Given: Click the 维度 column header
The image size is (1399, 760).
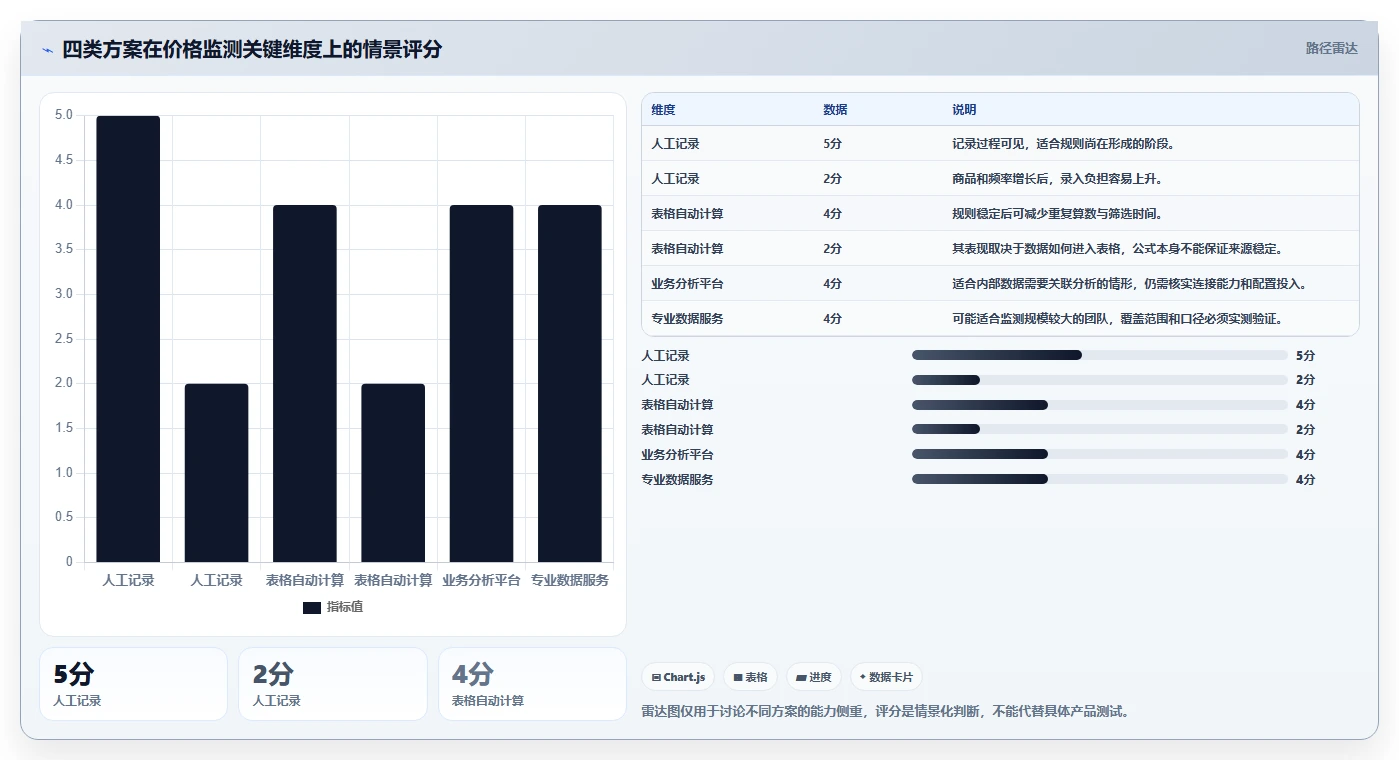Looking at the screenshot, I should pyautogui.click(x=663, y=110).
